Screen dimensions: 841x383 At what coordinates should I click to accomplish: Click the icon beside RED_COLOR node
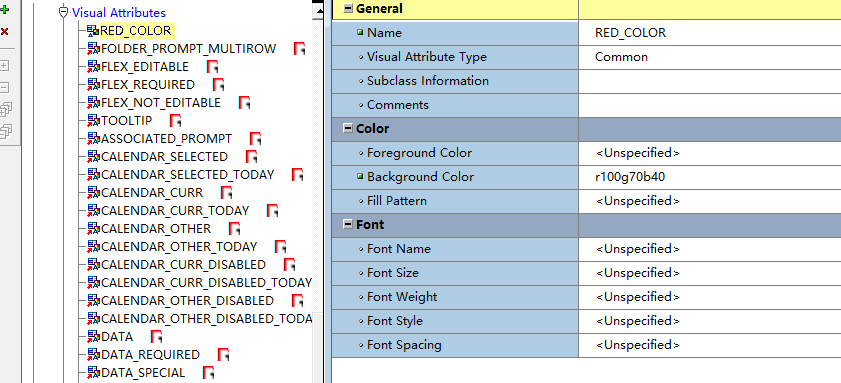point(93,31)
